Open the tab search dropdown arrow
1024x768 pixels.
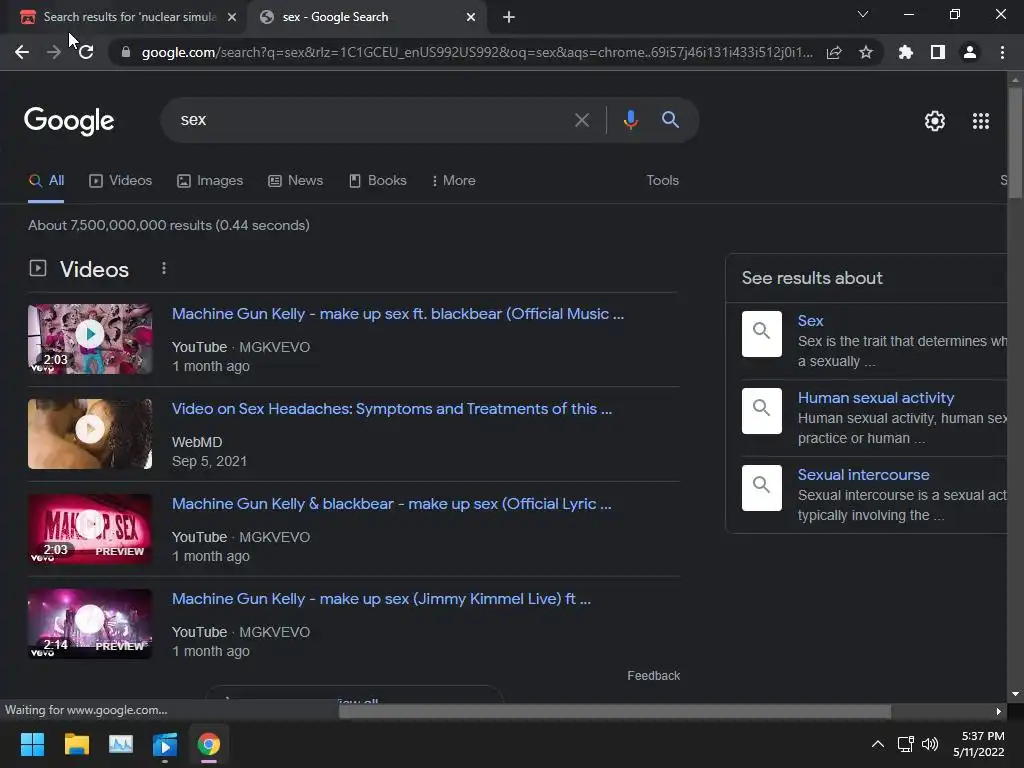tap(863, 14)
